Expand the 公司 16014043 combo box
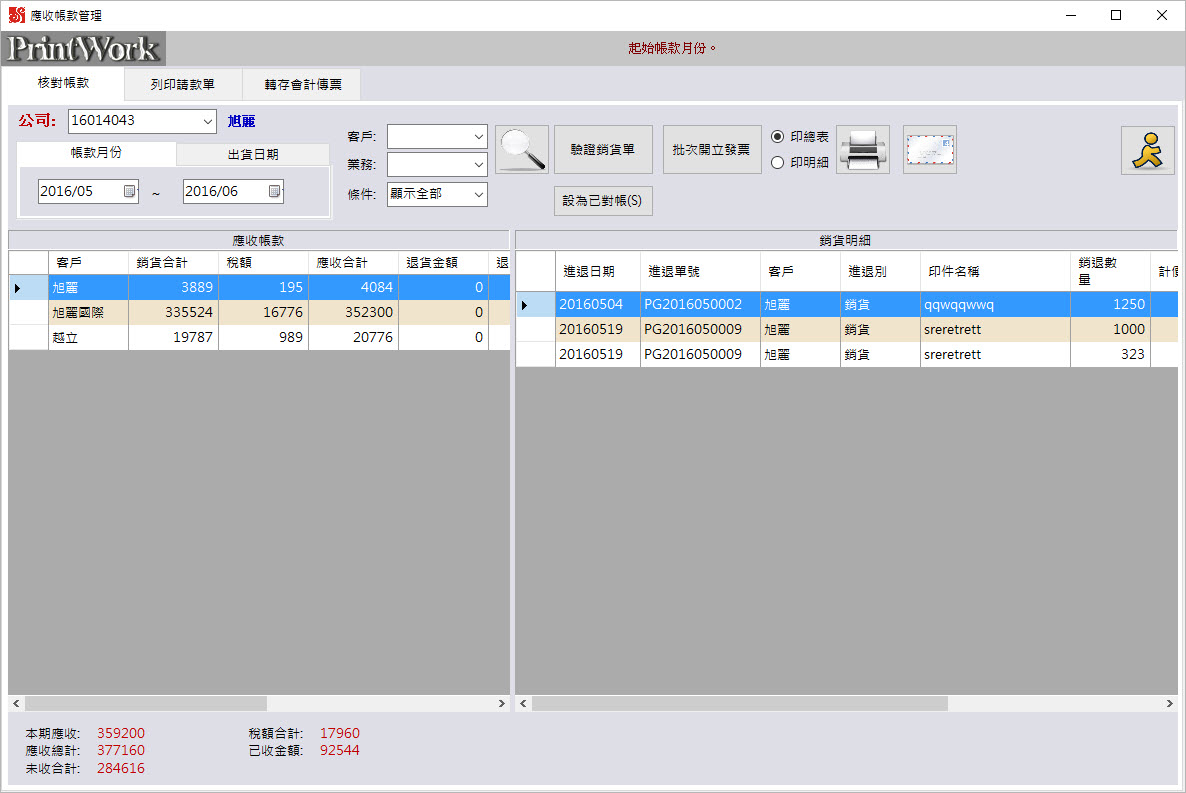Screen dimensions: 1186x793 point(207,121)
